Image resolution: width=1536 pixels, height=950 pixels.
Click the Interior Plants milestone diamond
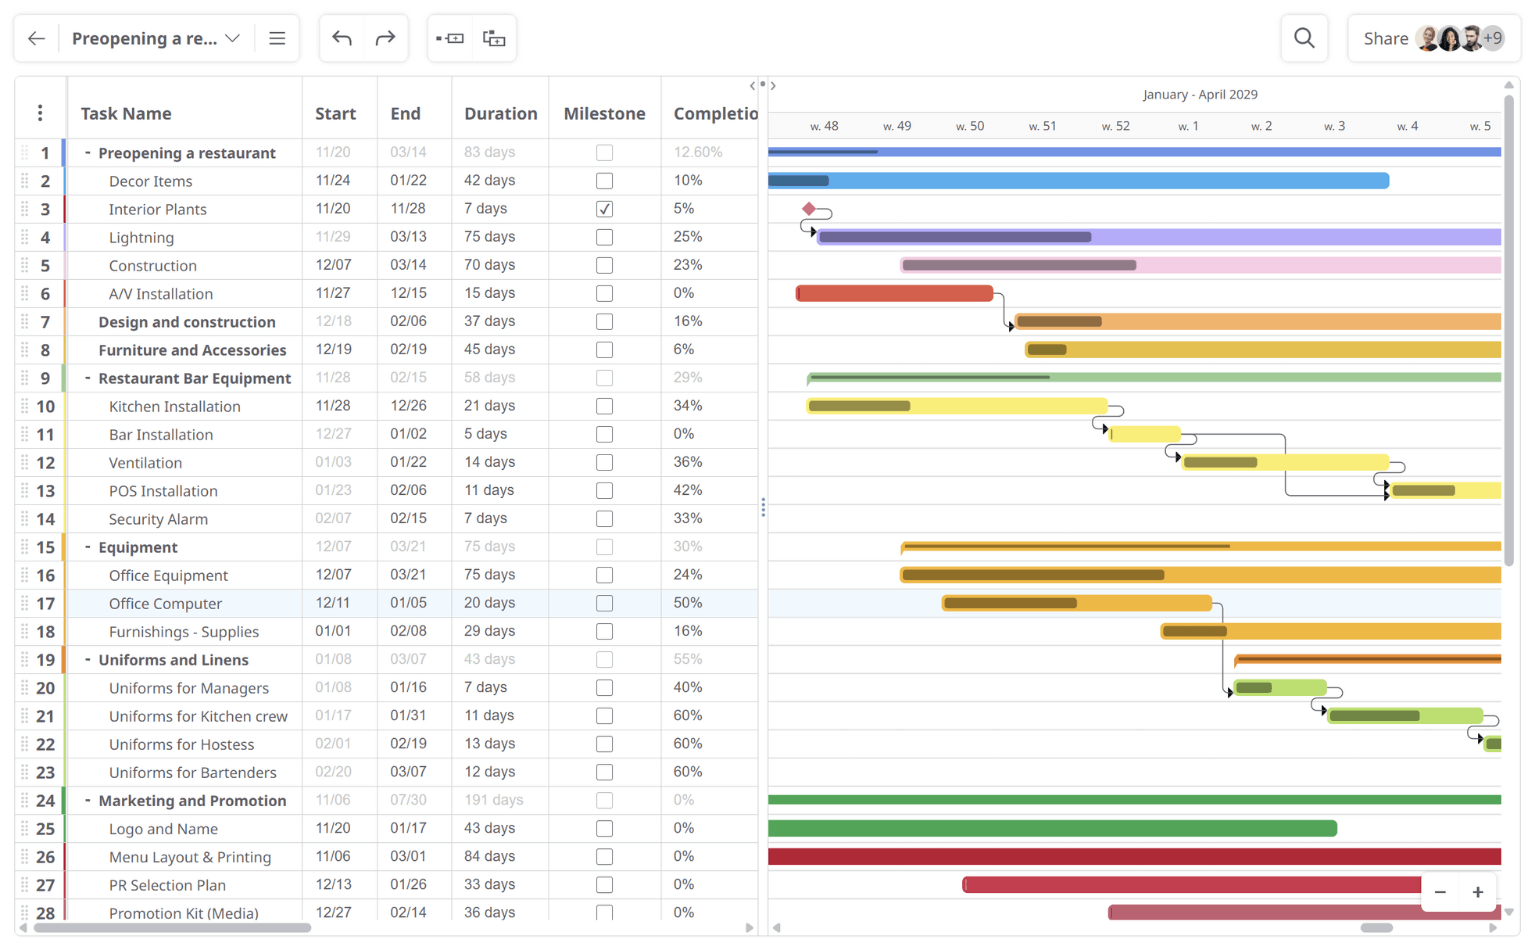pyautogui.click(x=809, y=209)
